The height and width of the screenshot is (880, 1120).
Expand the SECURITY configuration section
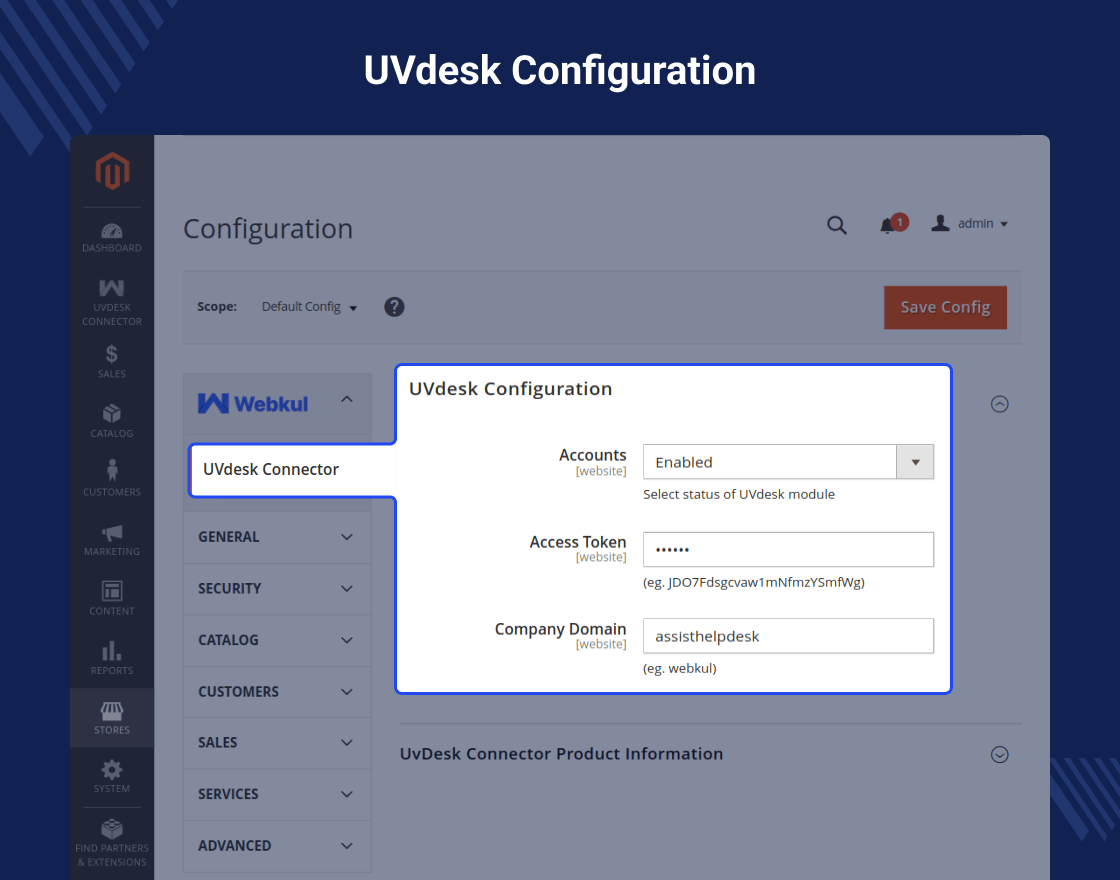coord(277,589)
